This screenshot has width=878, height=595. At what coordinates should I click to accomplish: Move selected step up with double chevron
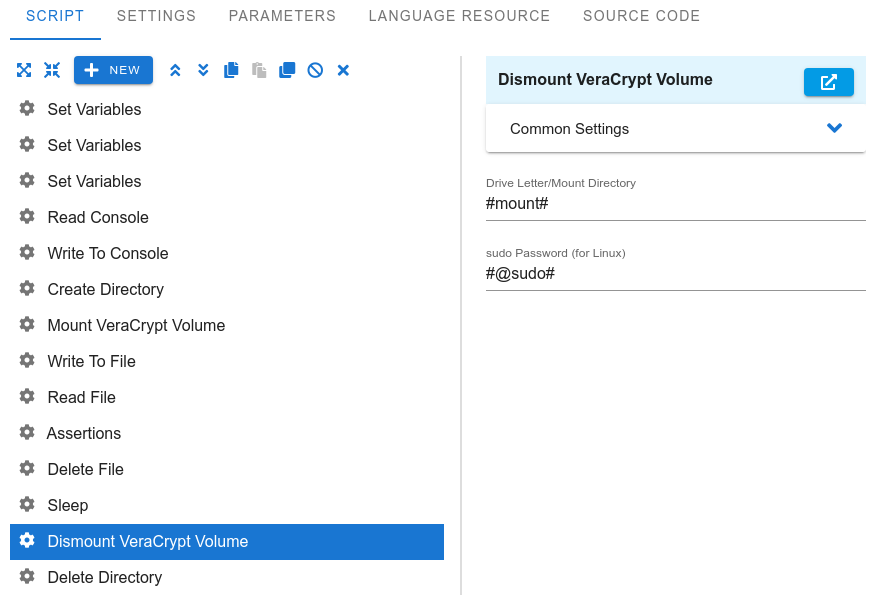(x=175, y=70)
